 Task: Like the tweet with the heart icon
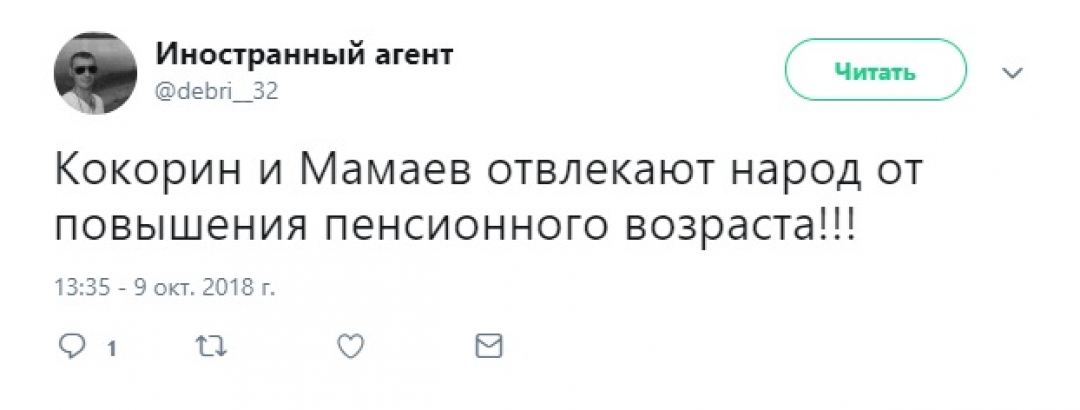(348, 347)
